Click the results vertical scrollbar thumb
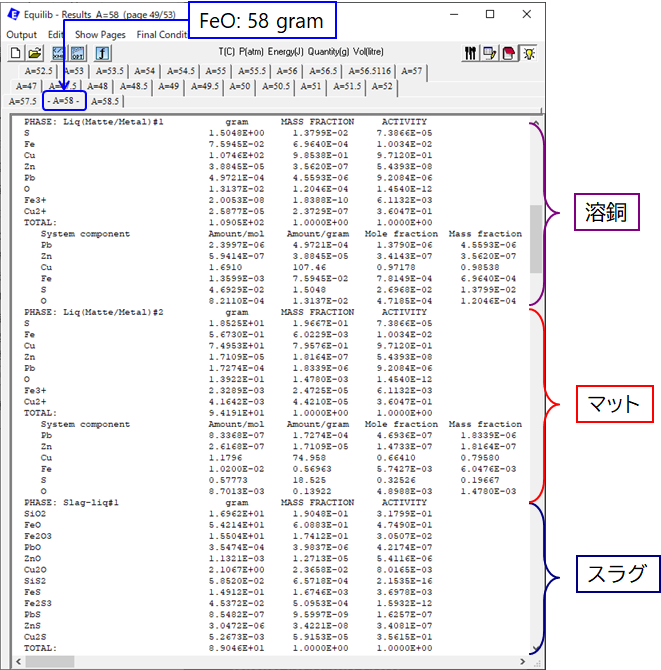661x670 pixels. point(536,240)
